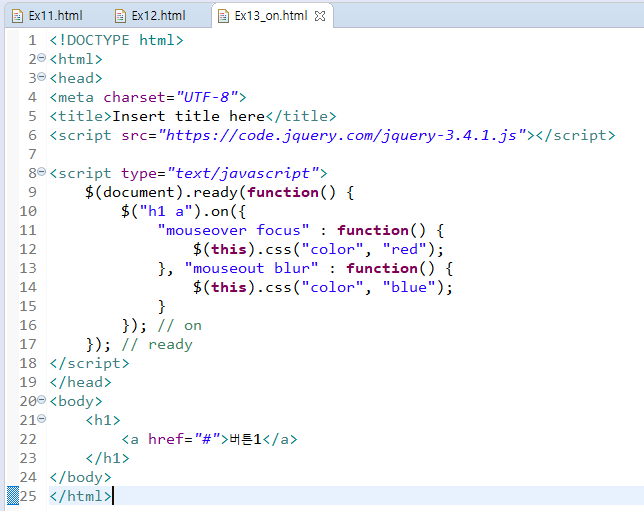
Task: Click the "blue" color string on line 14
Action: tap(409, 287)
